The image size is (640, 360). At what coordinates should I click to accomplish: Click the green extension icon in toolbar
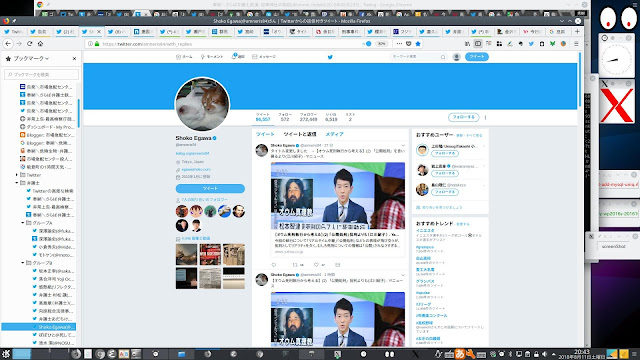(x=552, y=44)
